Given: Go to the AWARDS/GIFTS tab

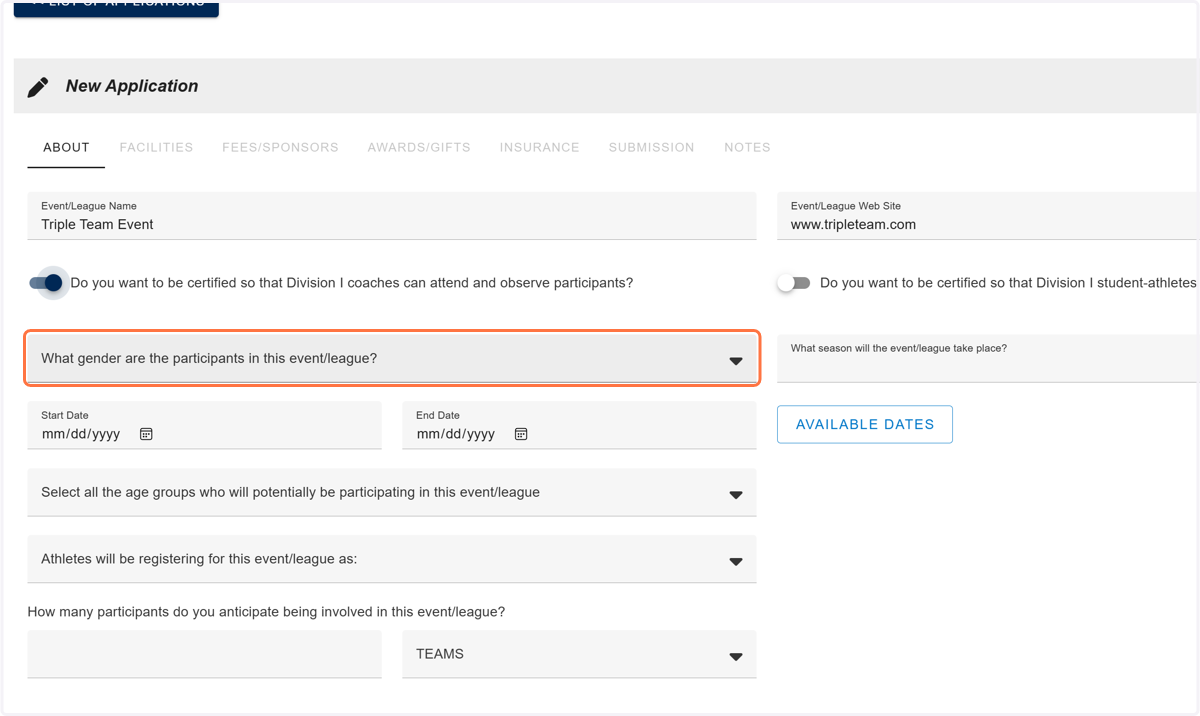Looking at the screenshot, I should [x=419, y=147].
